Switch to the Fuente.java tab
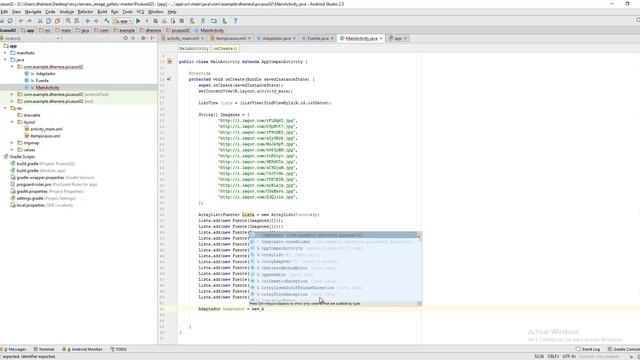 click(318, 38)
